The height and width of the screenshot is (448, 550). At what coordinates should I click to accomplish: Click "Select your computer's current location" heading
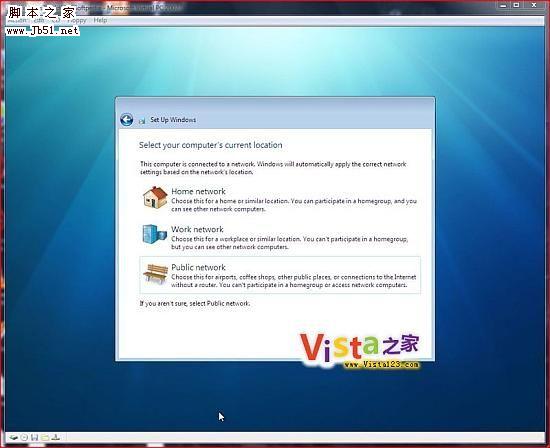210,145
